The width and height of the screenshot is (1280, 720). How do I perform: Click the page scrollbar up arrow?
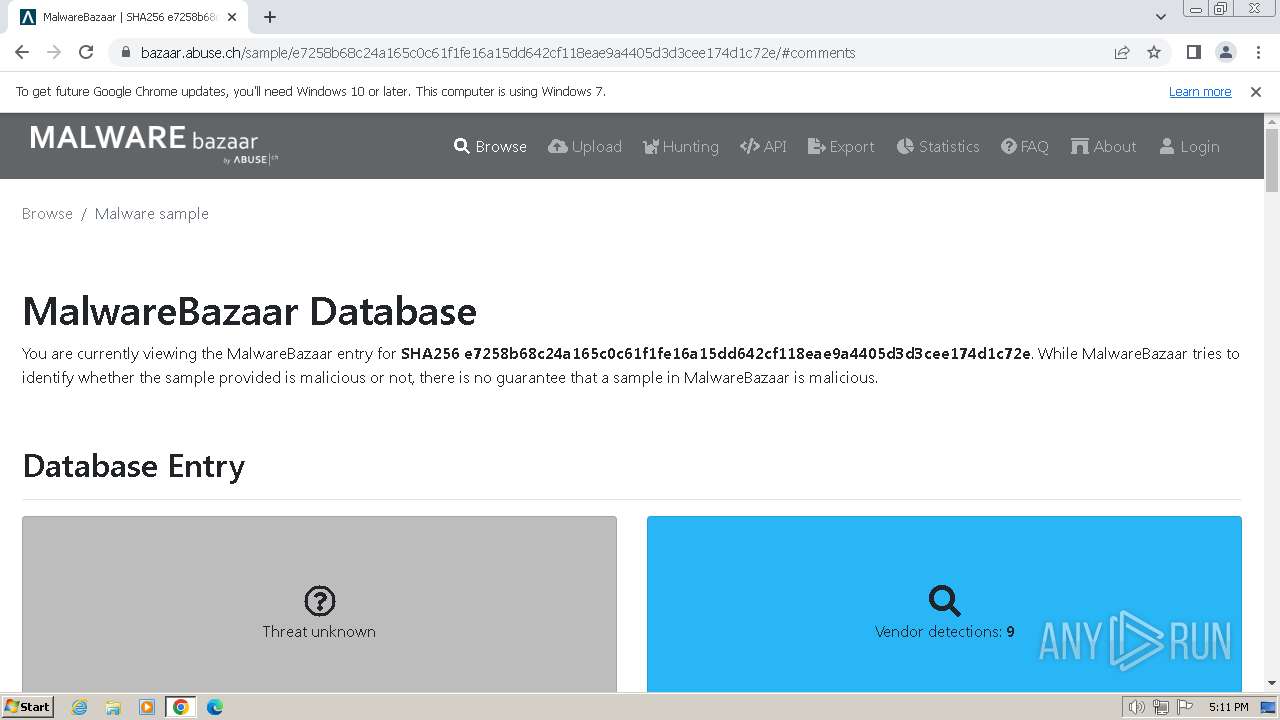1272,121
